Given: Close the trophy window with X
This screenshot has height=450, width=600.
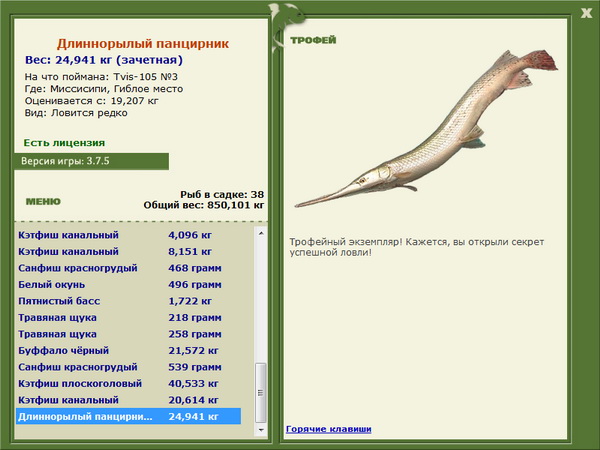Looking at the screenshot, I should tap(586, 13).
